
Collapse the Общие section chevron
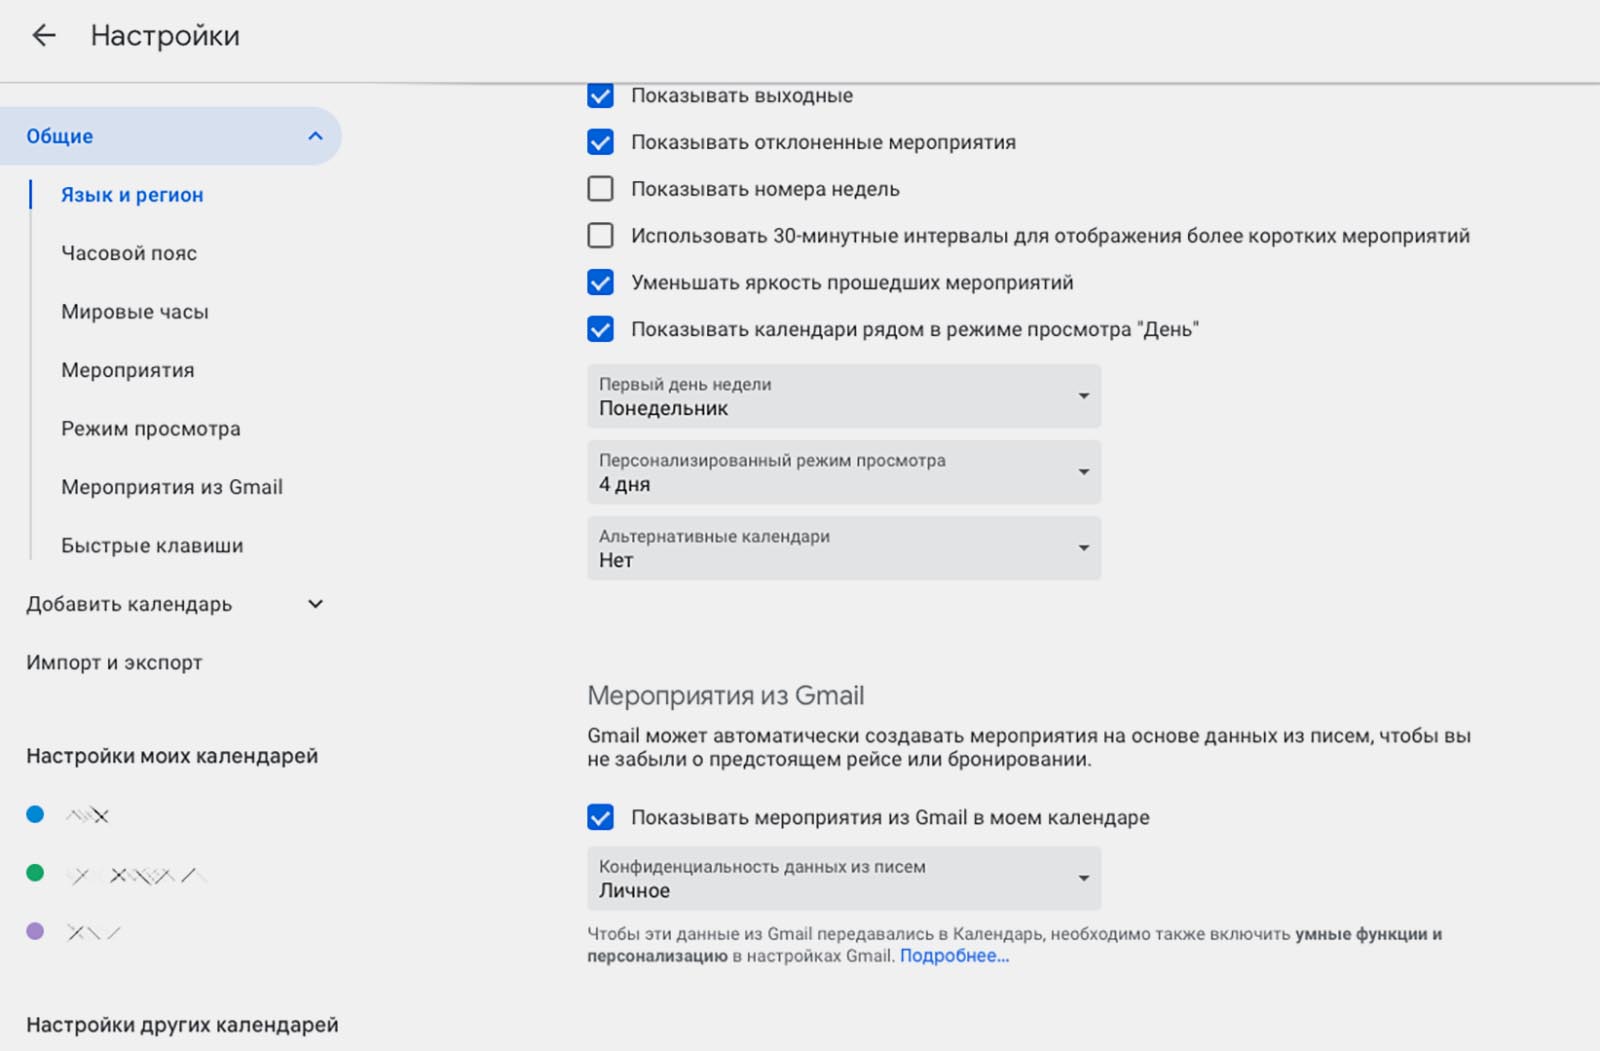315,136
